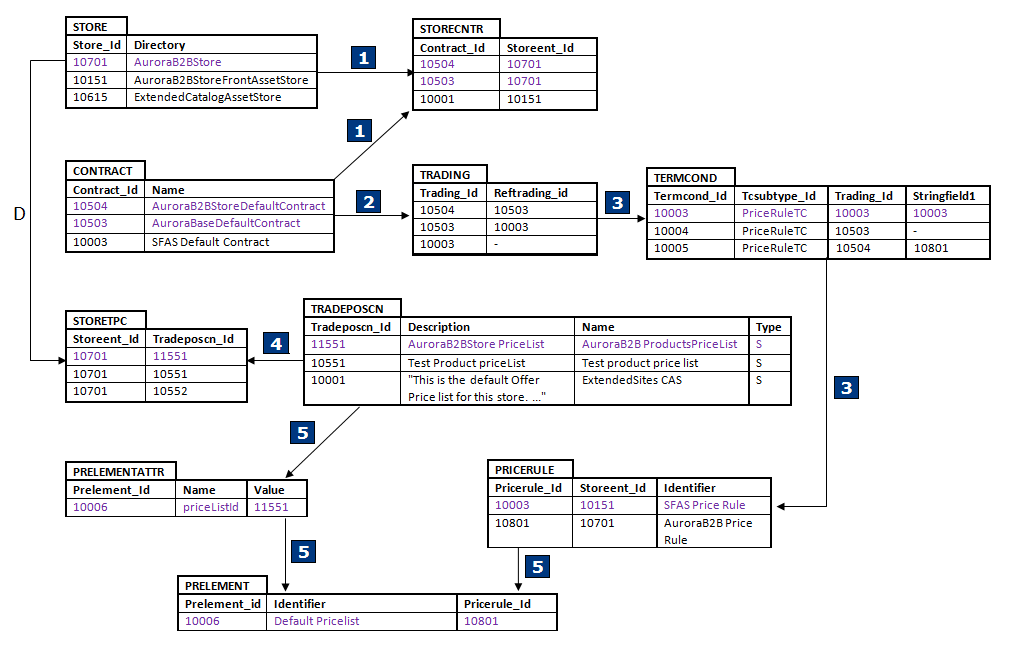The image size is (1018, 657).
Task: Click the "3" badge between TRADING and TERMCOND
Action: click(x=617, y=203)
